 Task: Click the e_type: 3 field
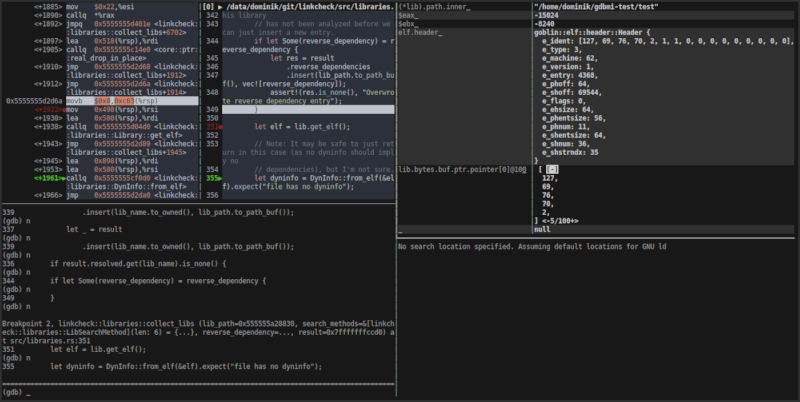click(x=562, y=50)
